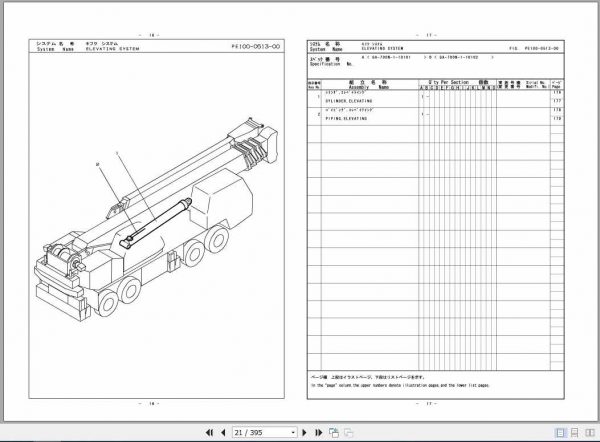Click the PIPING, ELEVATING row text
Viewport: 600px width, 442px height.
(x=346, y=119)
